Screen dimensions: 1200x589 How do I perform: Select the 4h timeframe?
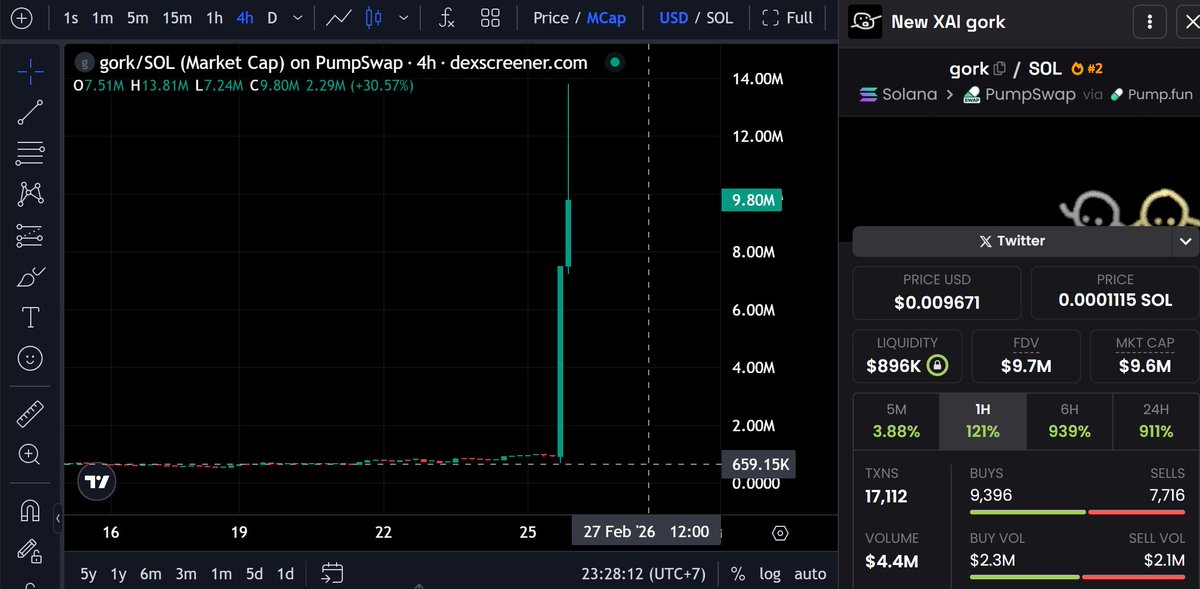[x=245, y=18]
